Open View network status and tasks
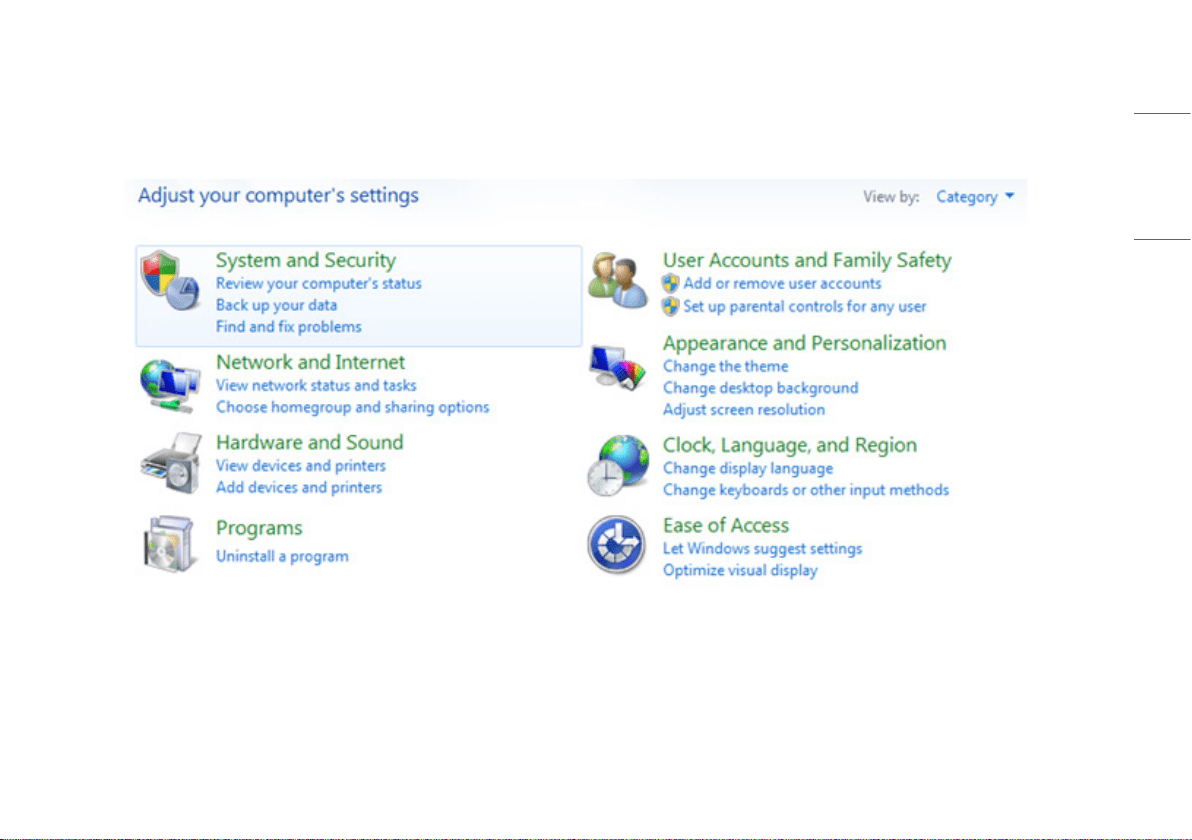The image size is (1192, 840). click(x=316, y=385)
